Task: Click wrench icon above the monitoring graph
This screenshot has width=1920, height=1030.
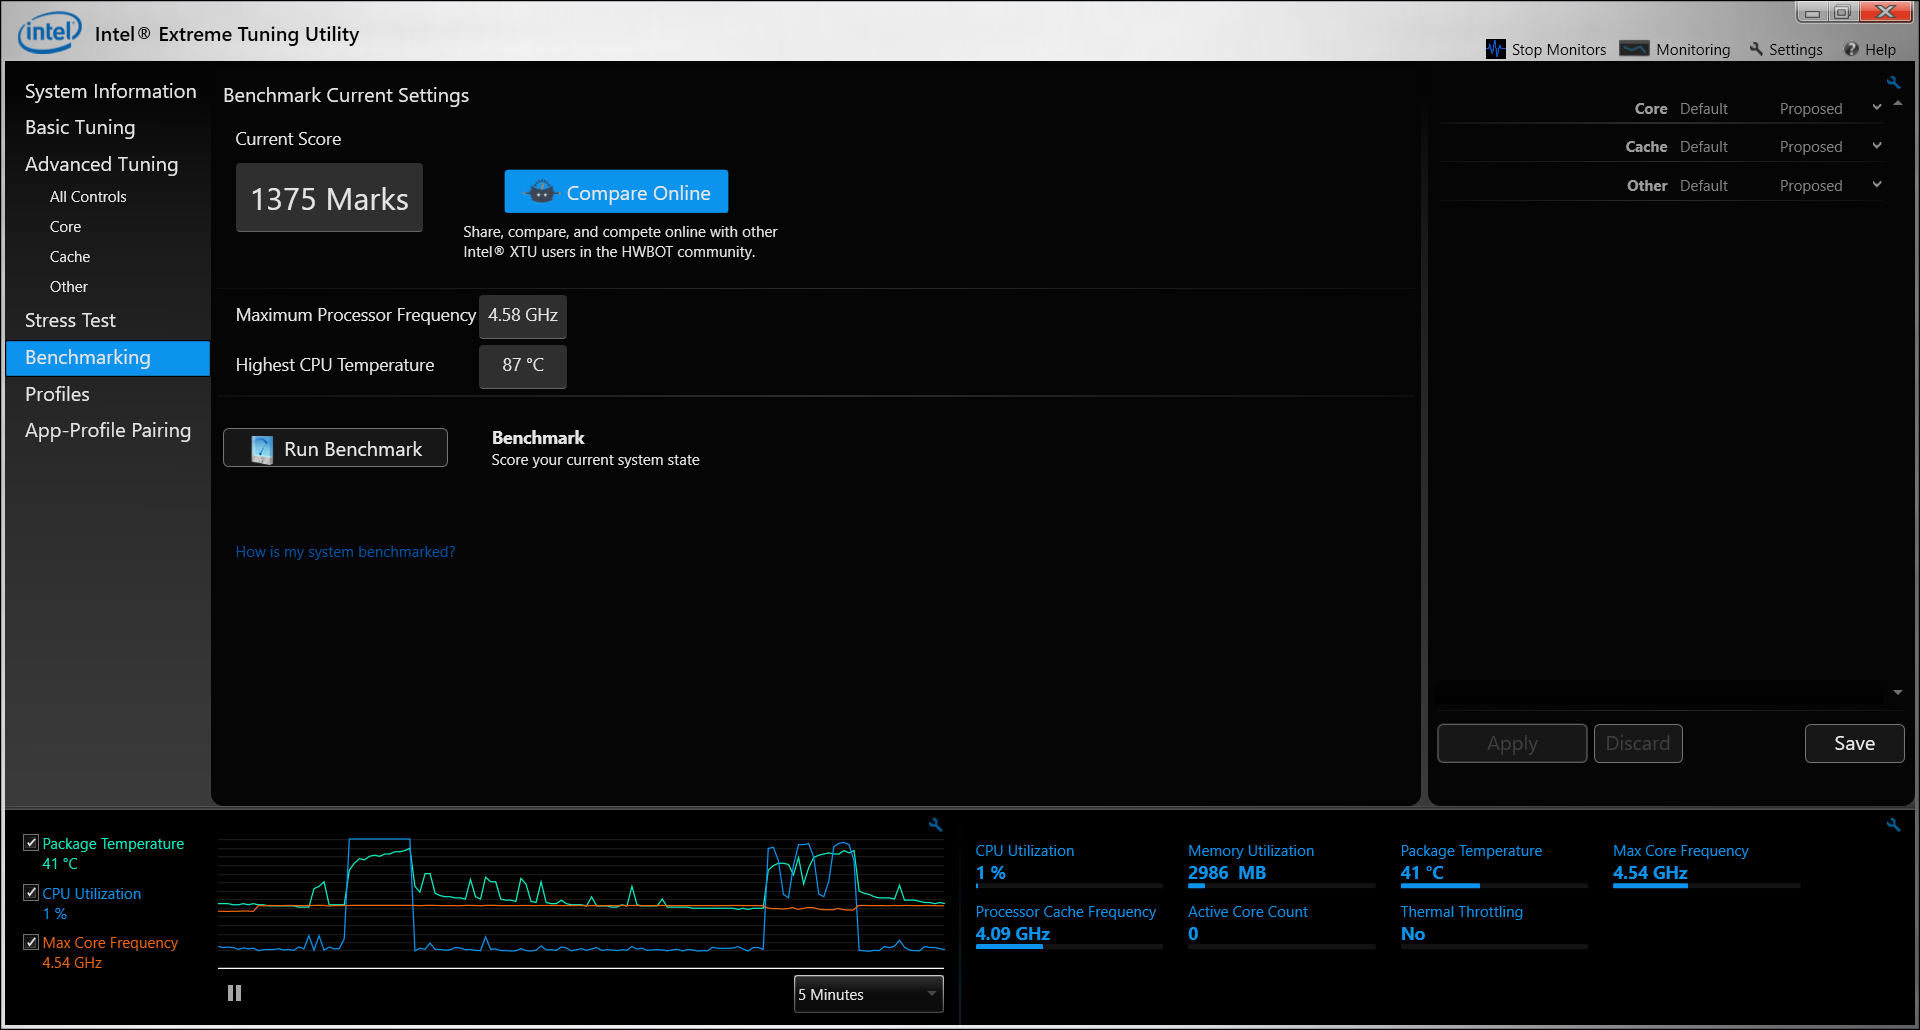Action: click(935, 825)
